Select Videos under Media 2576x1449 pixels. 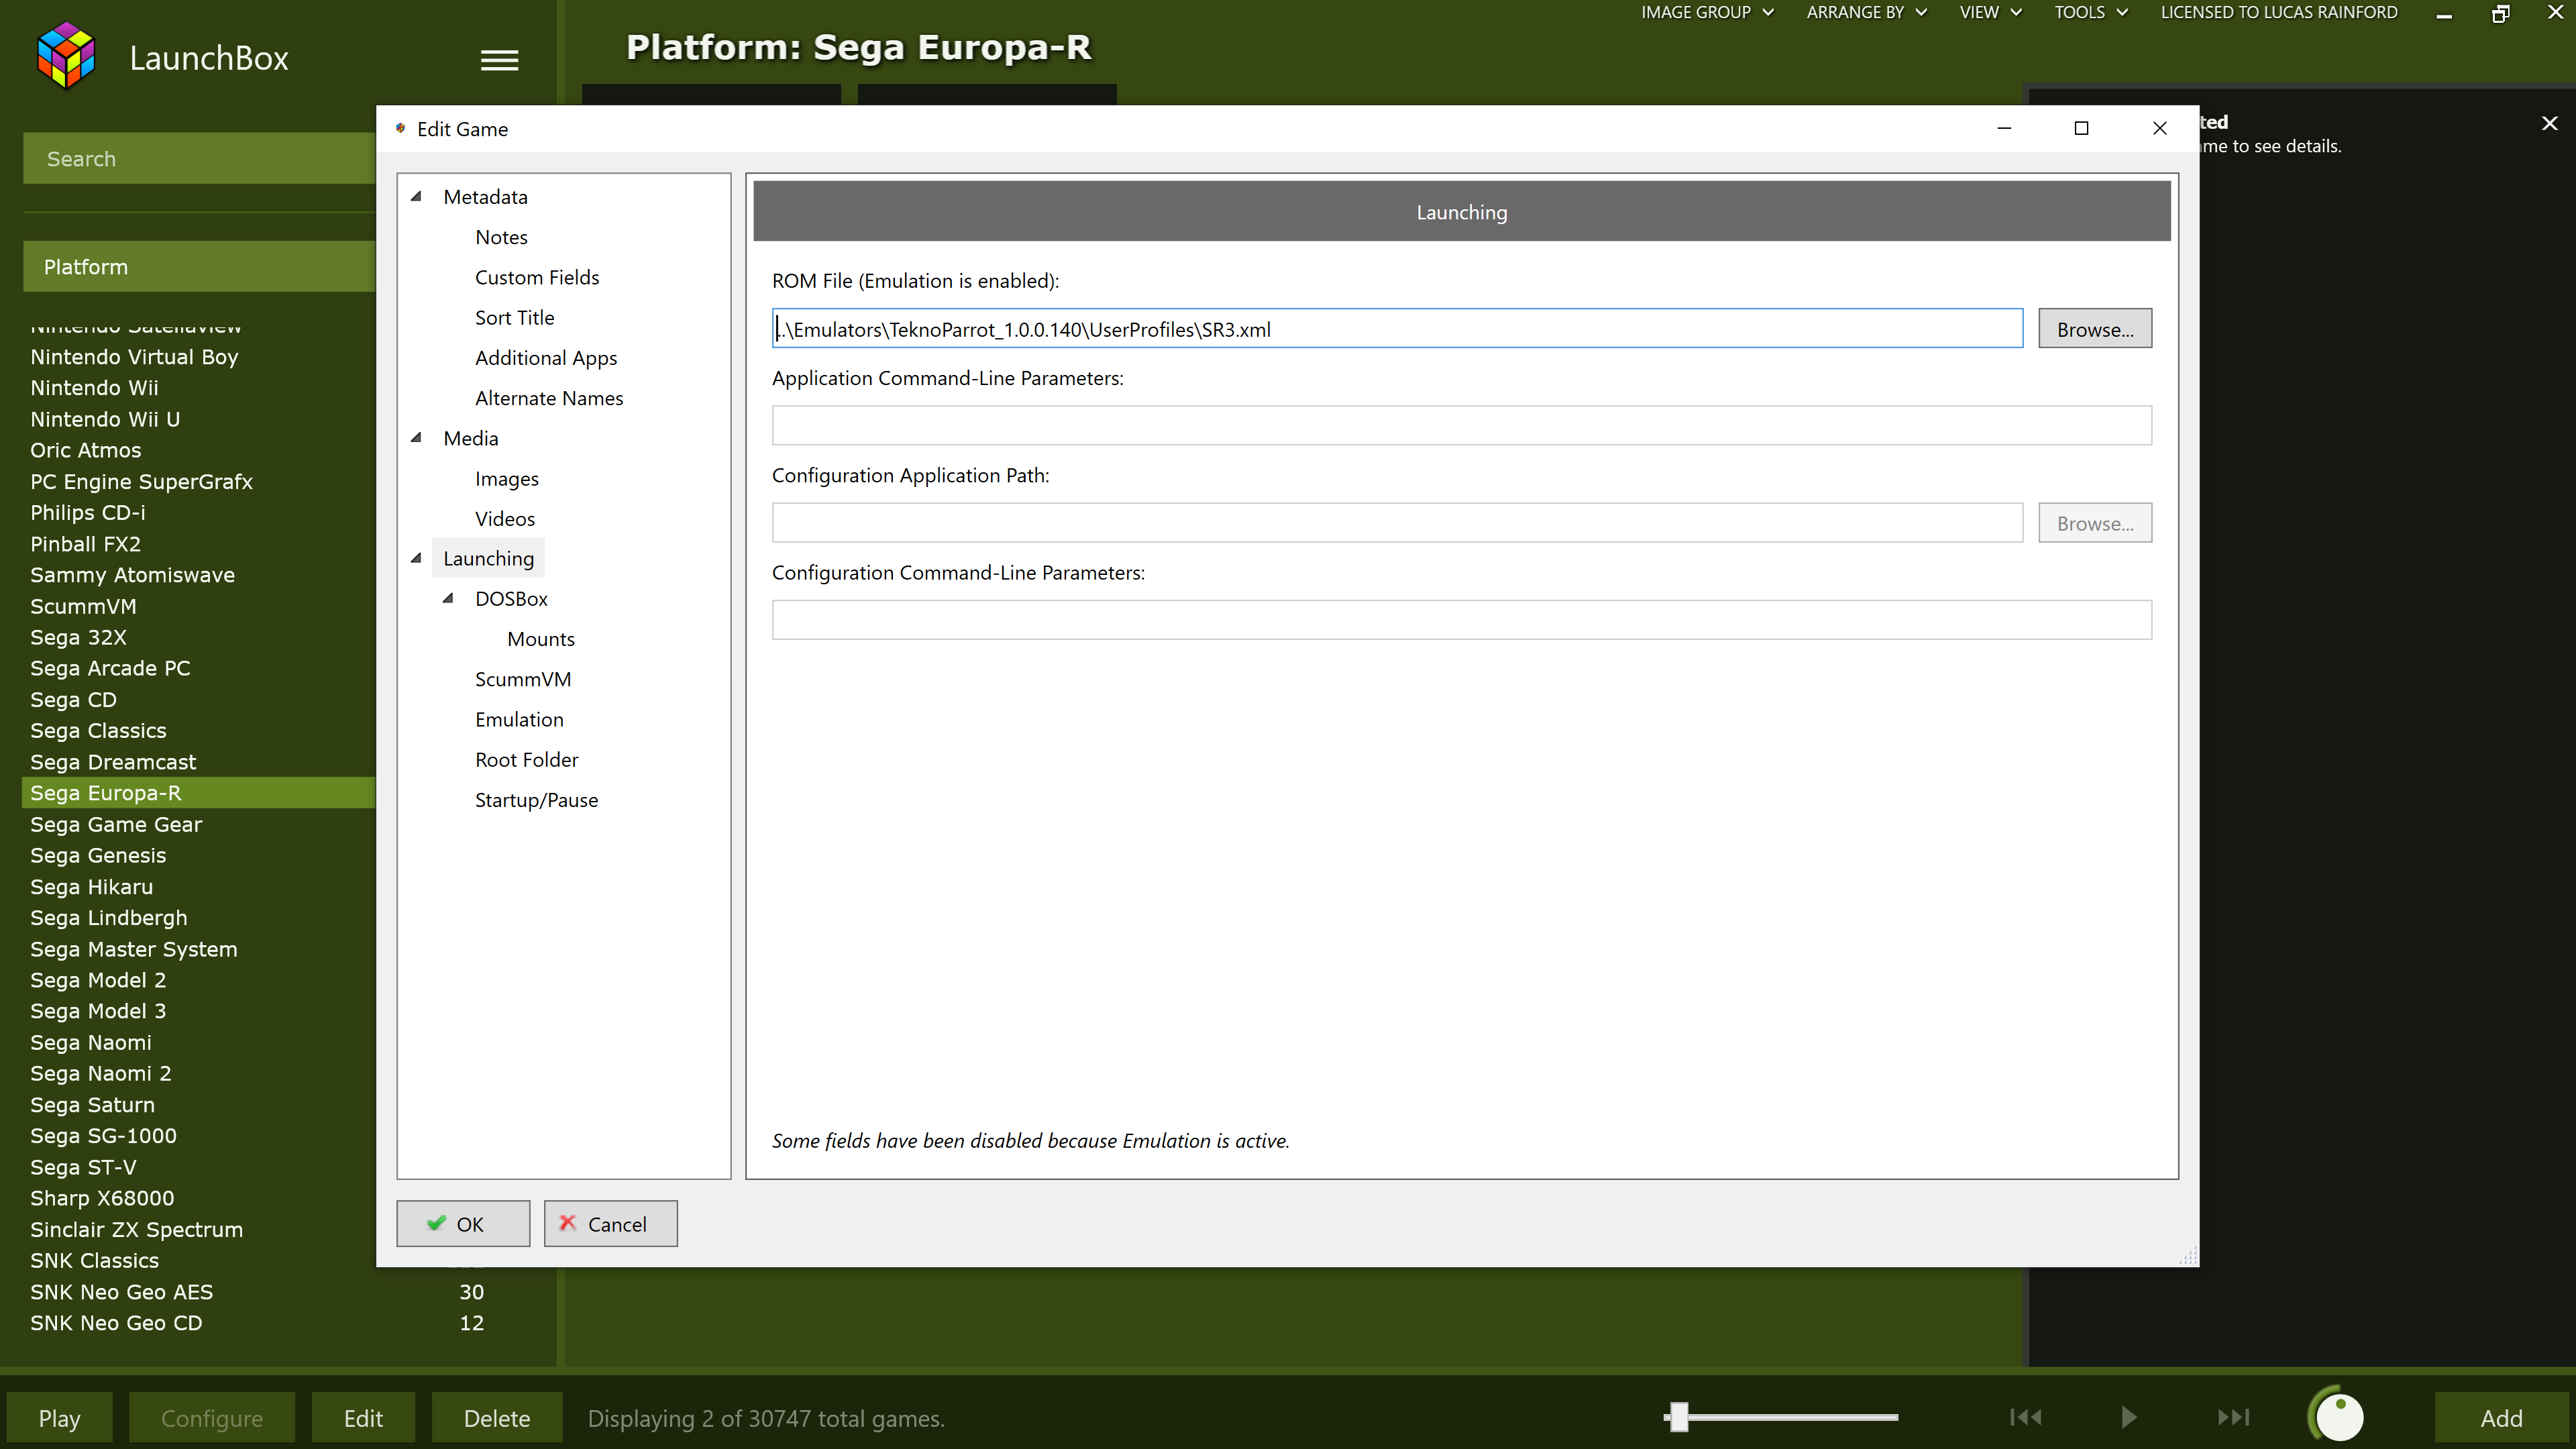point(505,518)
